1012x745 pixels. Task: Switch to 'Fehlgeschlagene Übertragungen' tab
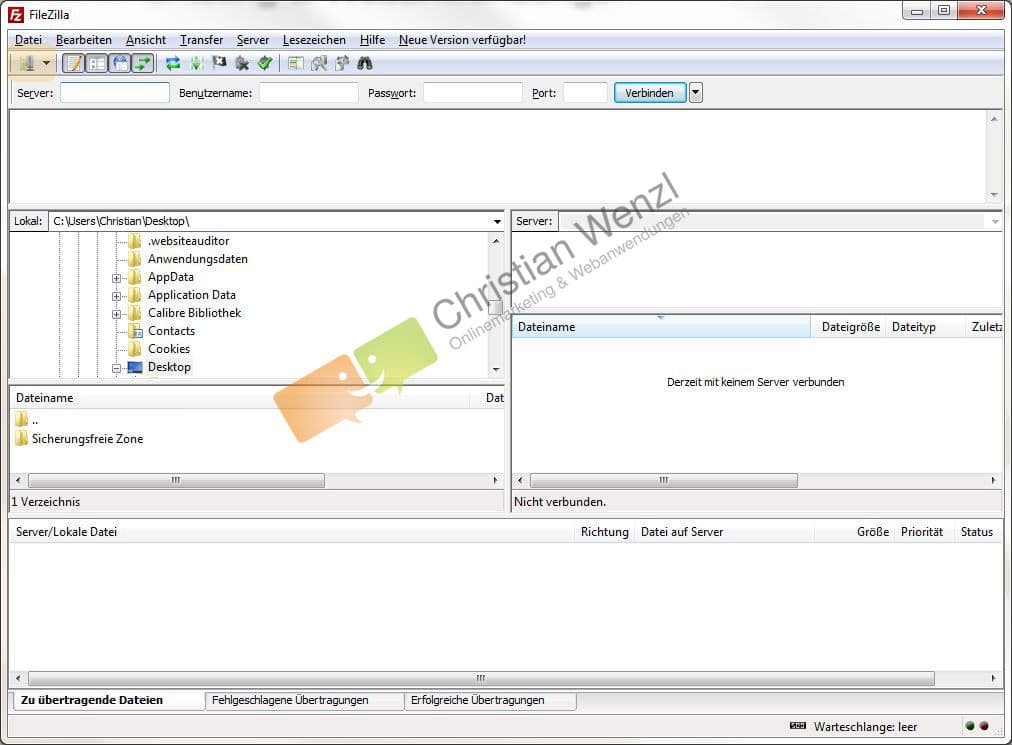coord(304,700)
